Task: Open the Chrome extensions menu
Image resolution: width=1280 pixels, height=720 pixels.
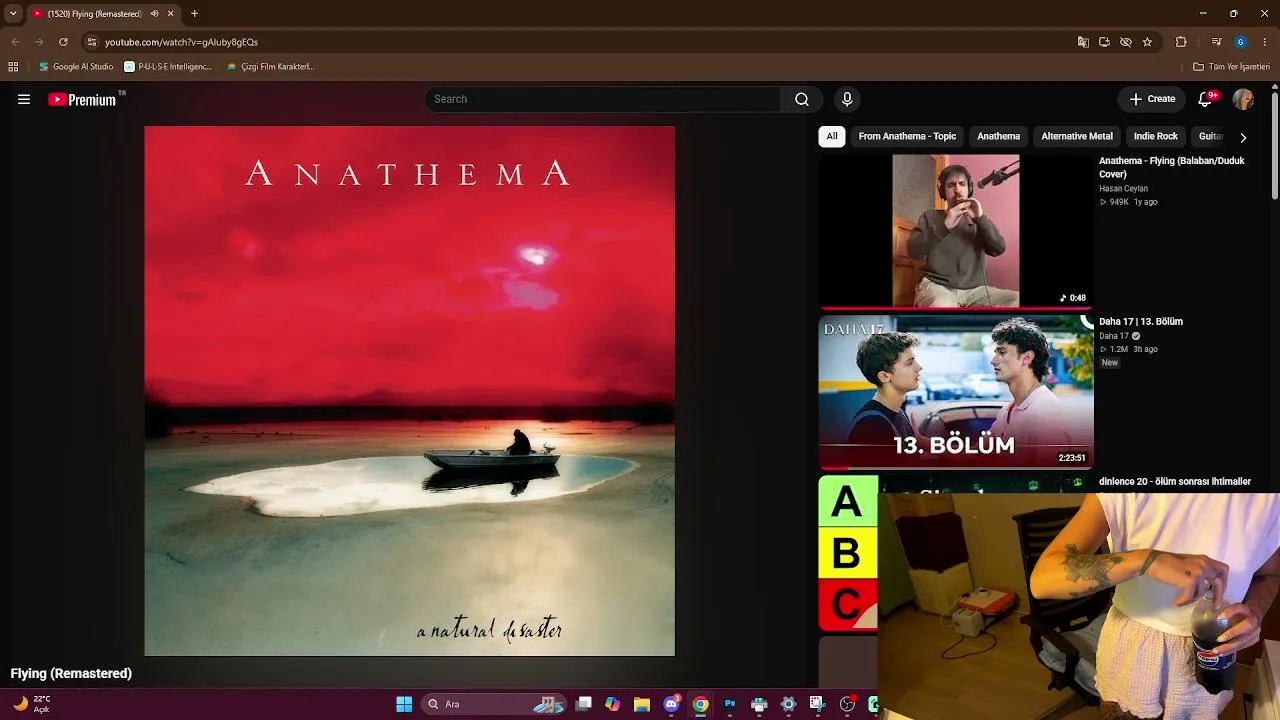Action: pos(1181,42)
